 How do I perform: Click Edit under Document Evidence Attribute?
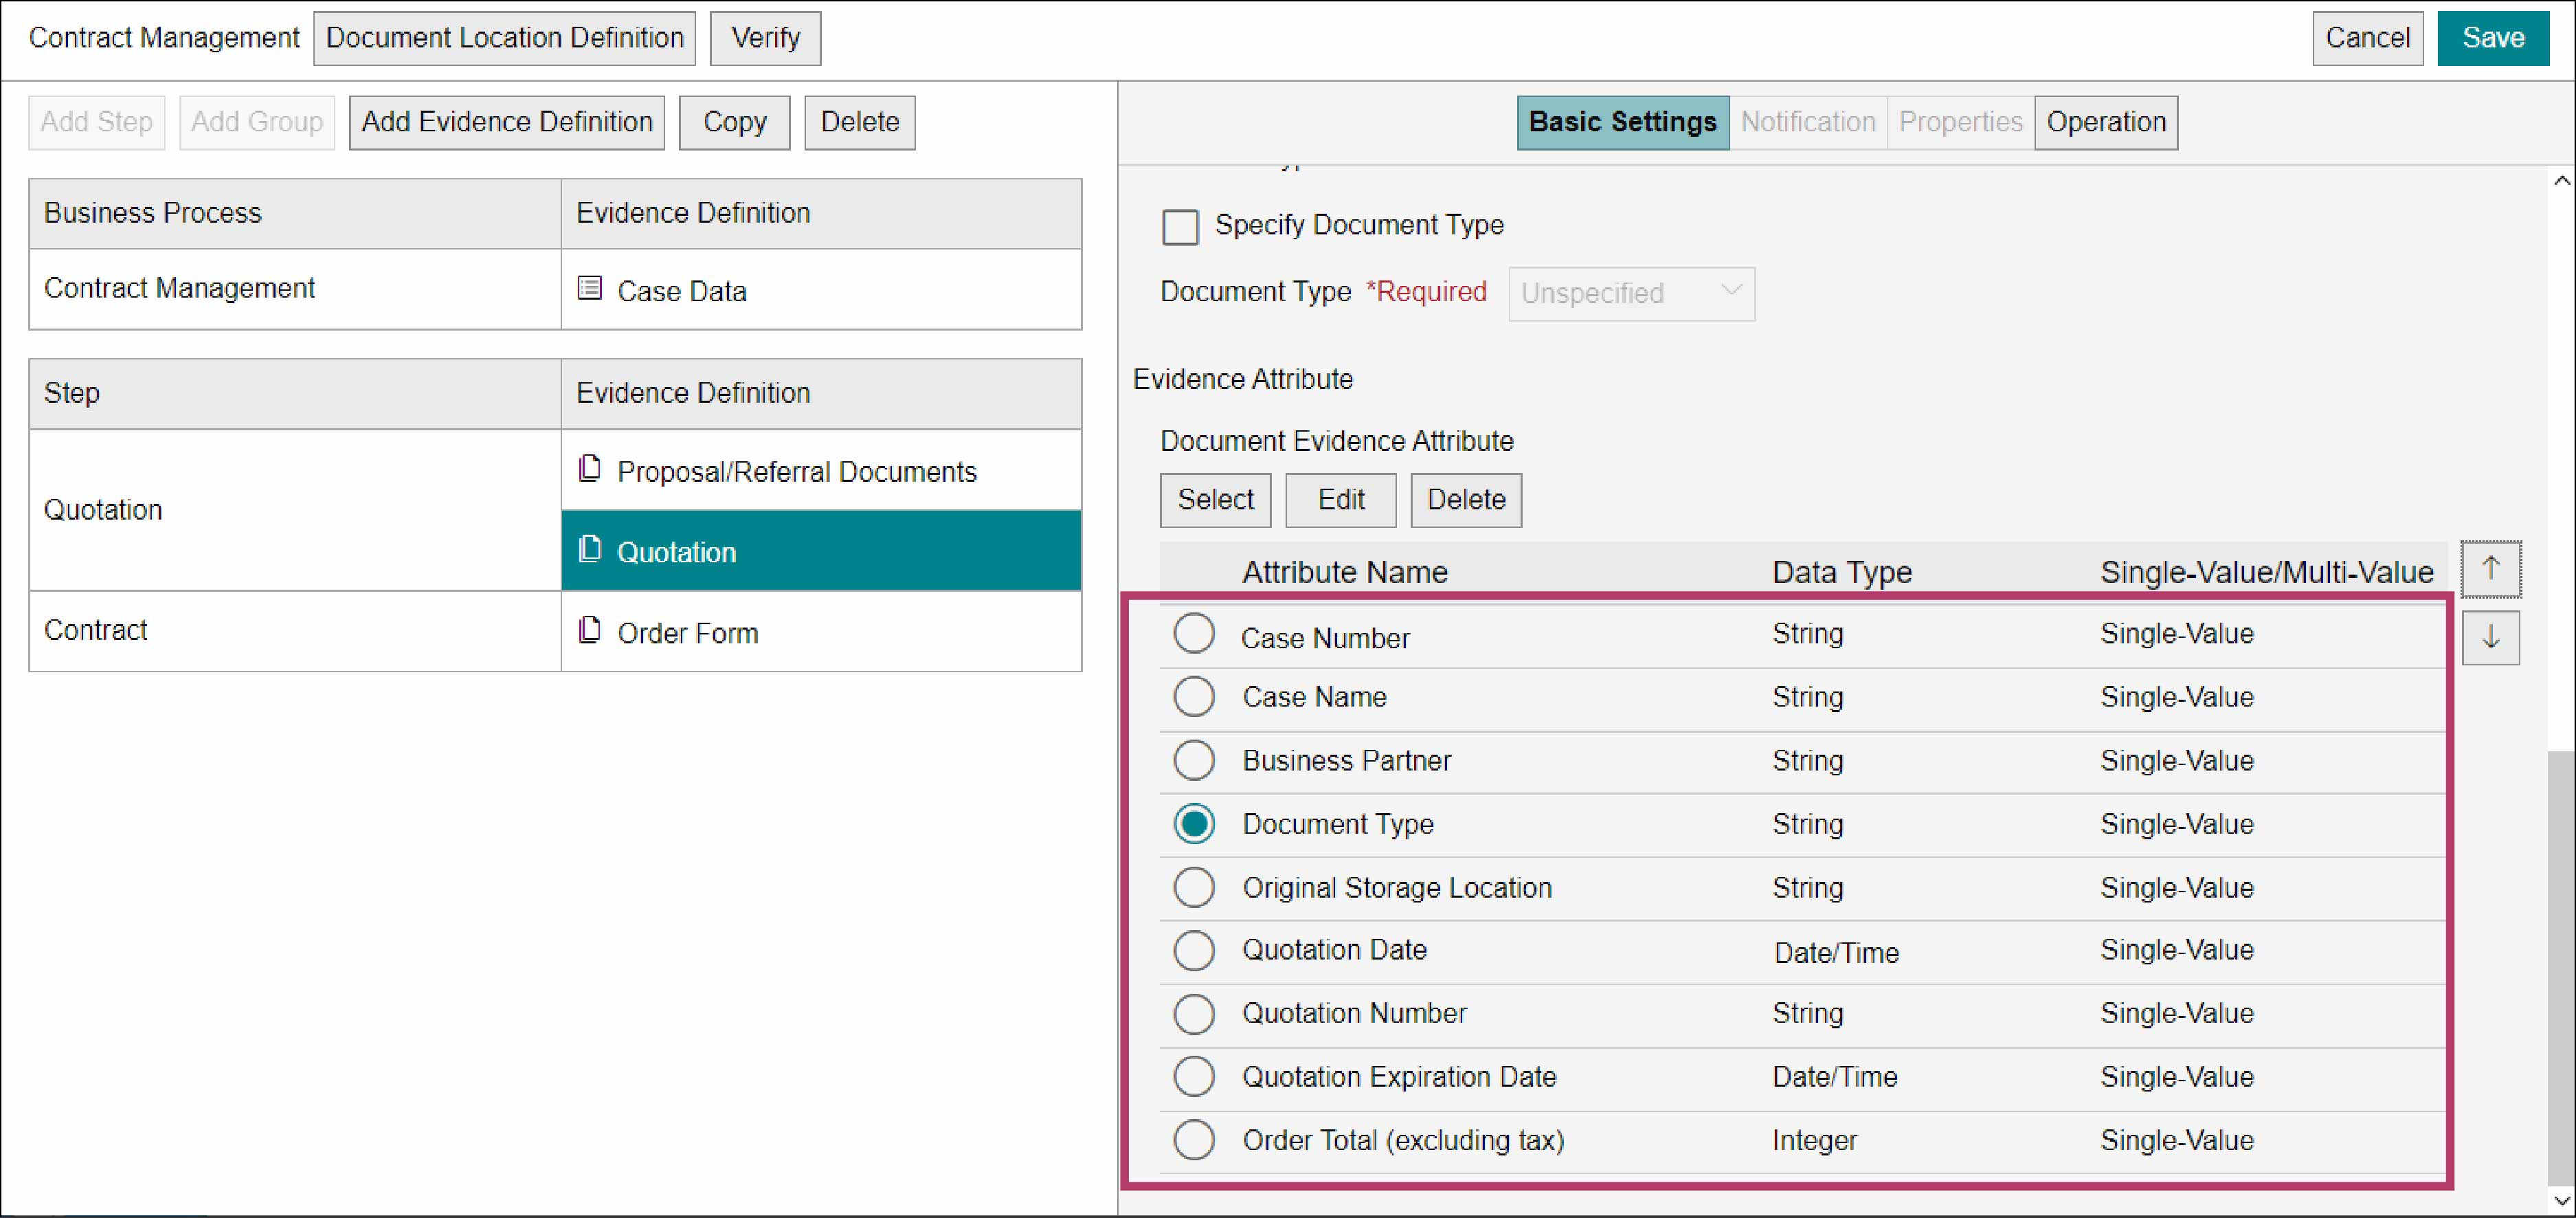[1340, 500]
